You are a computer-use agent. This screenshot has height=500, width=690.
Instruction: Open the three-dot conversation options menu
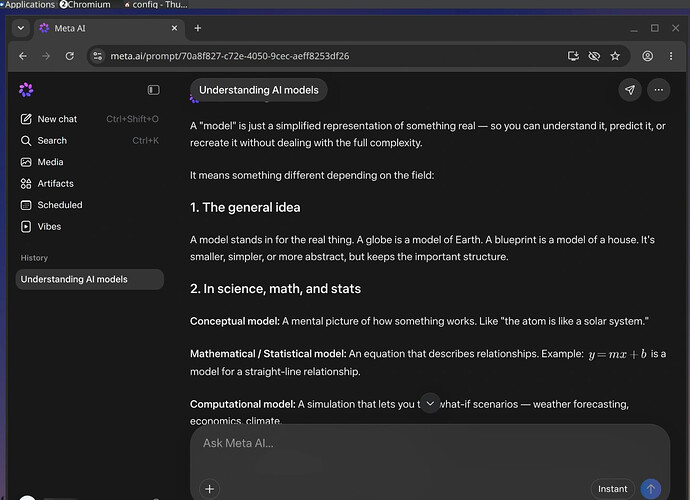(x=658, y=90)
